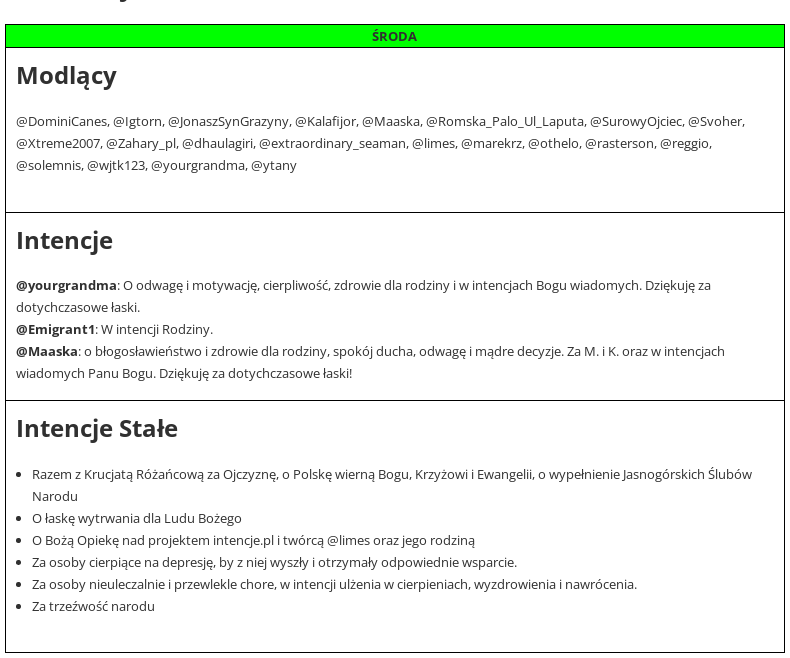Image resolution: width=790 pixels, height=658 pixels.
Task: Click the green ŚRODA day header
Action: (394, 36)
